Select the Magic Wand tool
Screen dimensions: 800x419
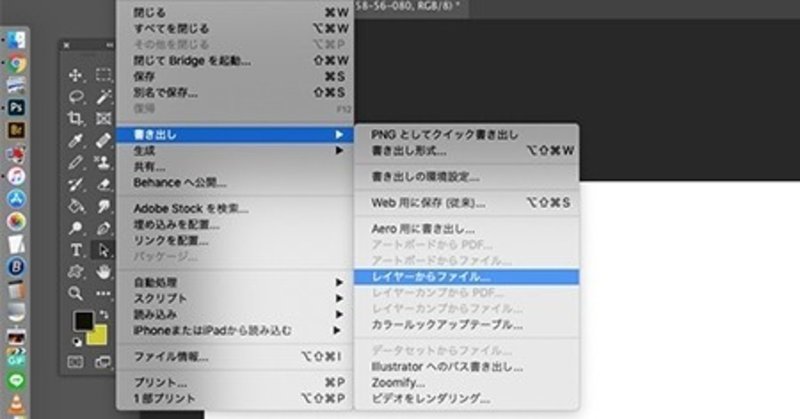click(x=104, y=96)
